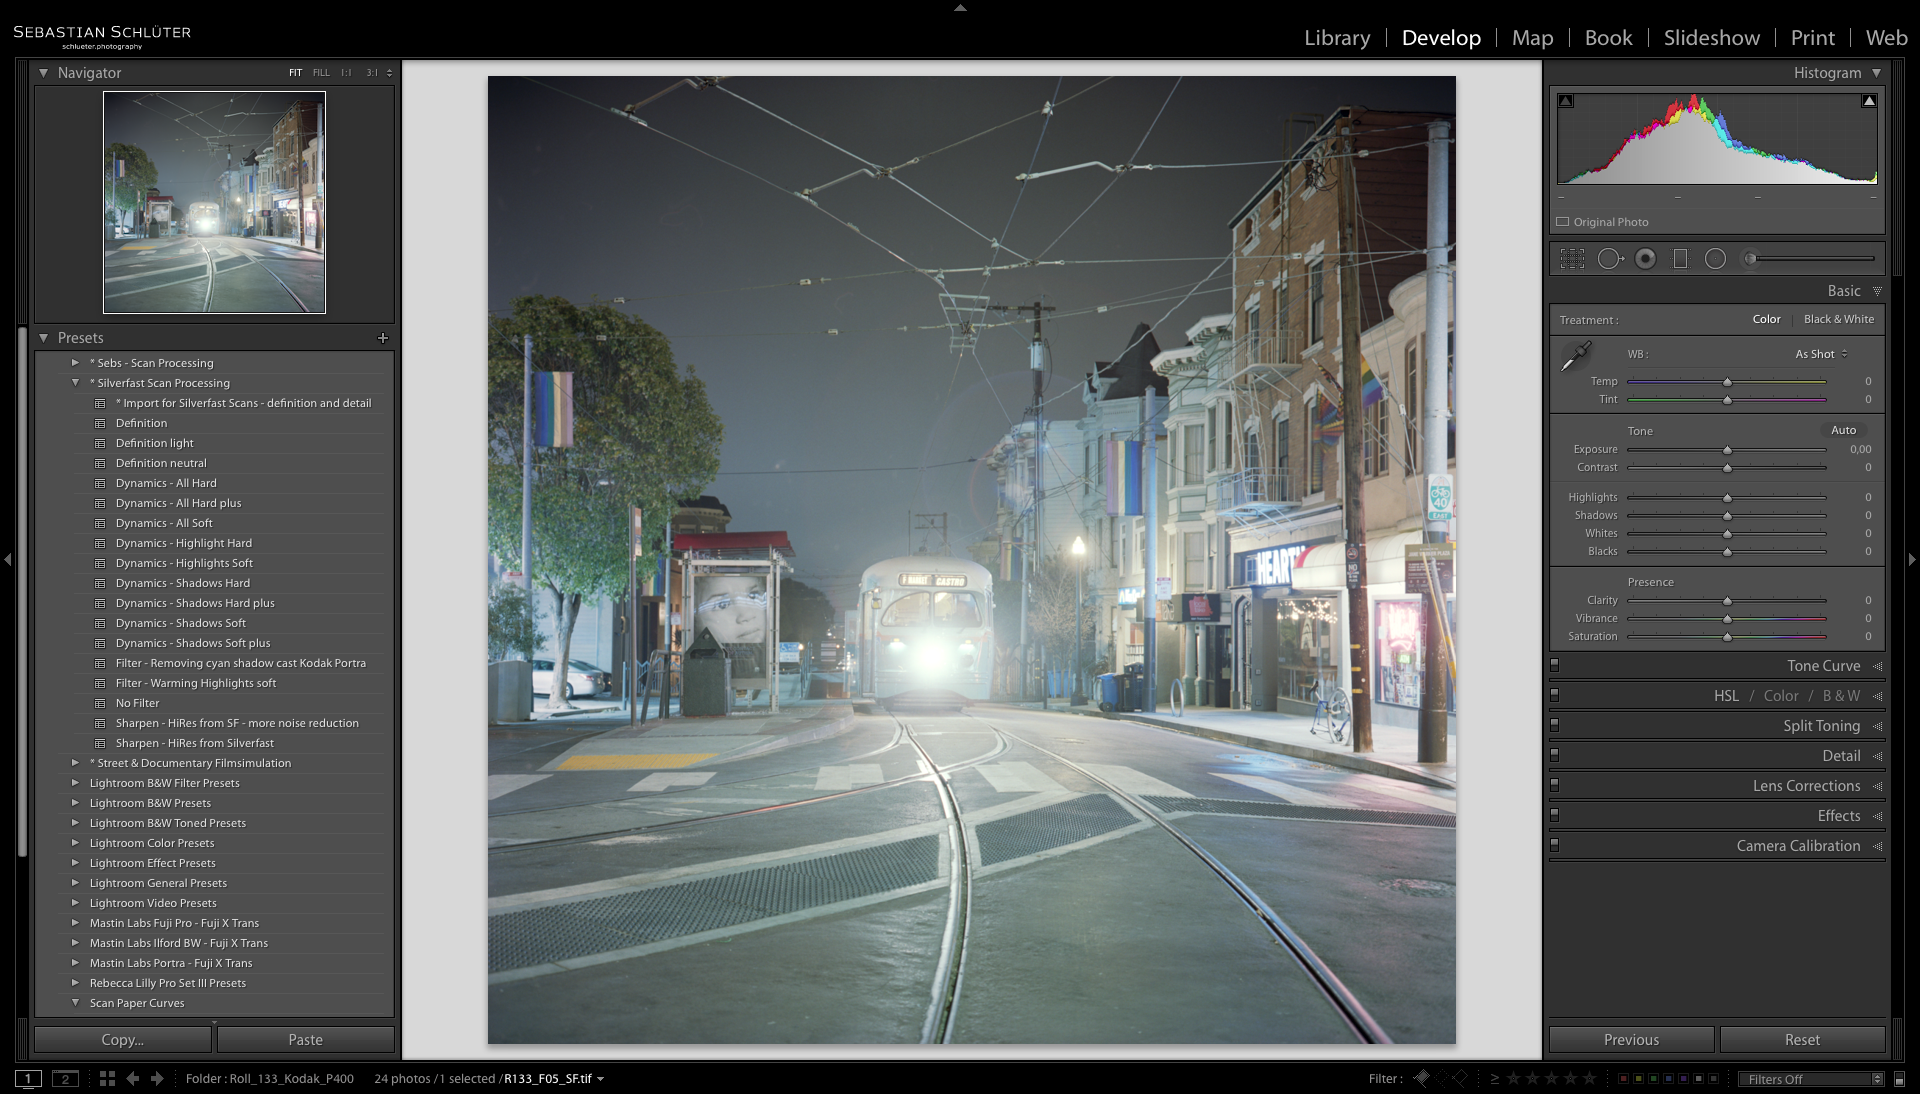Activate the Red Eye Correction tool
The width and height of the screenshot is (1920, 1094).
[x=1645, y=259]
